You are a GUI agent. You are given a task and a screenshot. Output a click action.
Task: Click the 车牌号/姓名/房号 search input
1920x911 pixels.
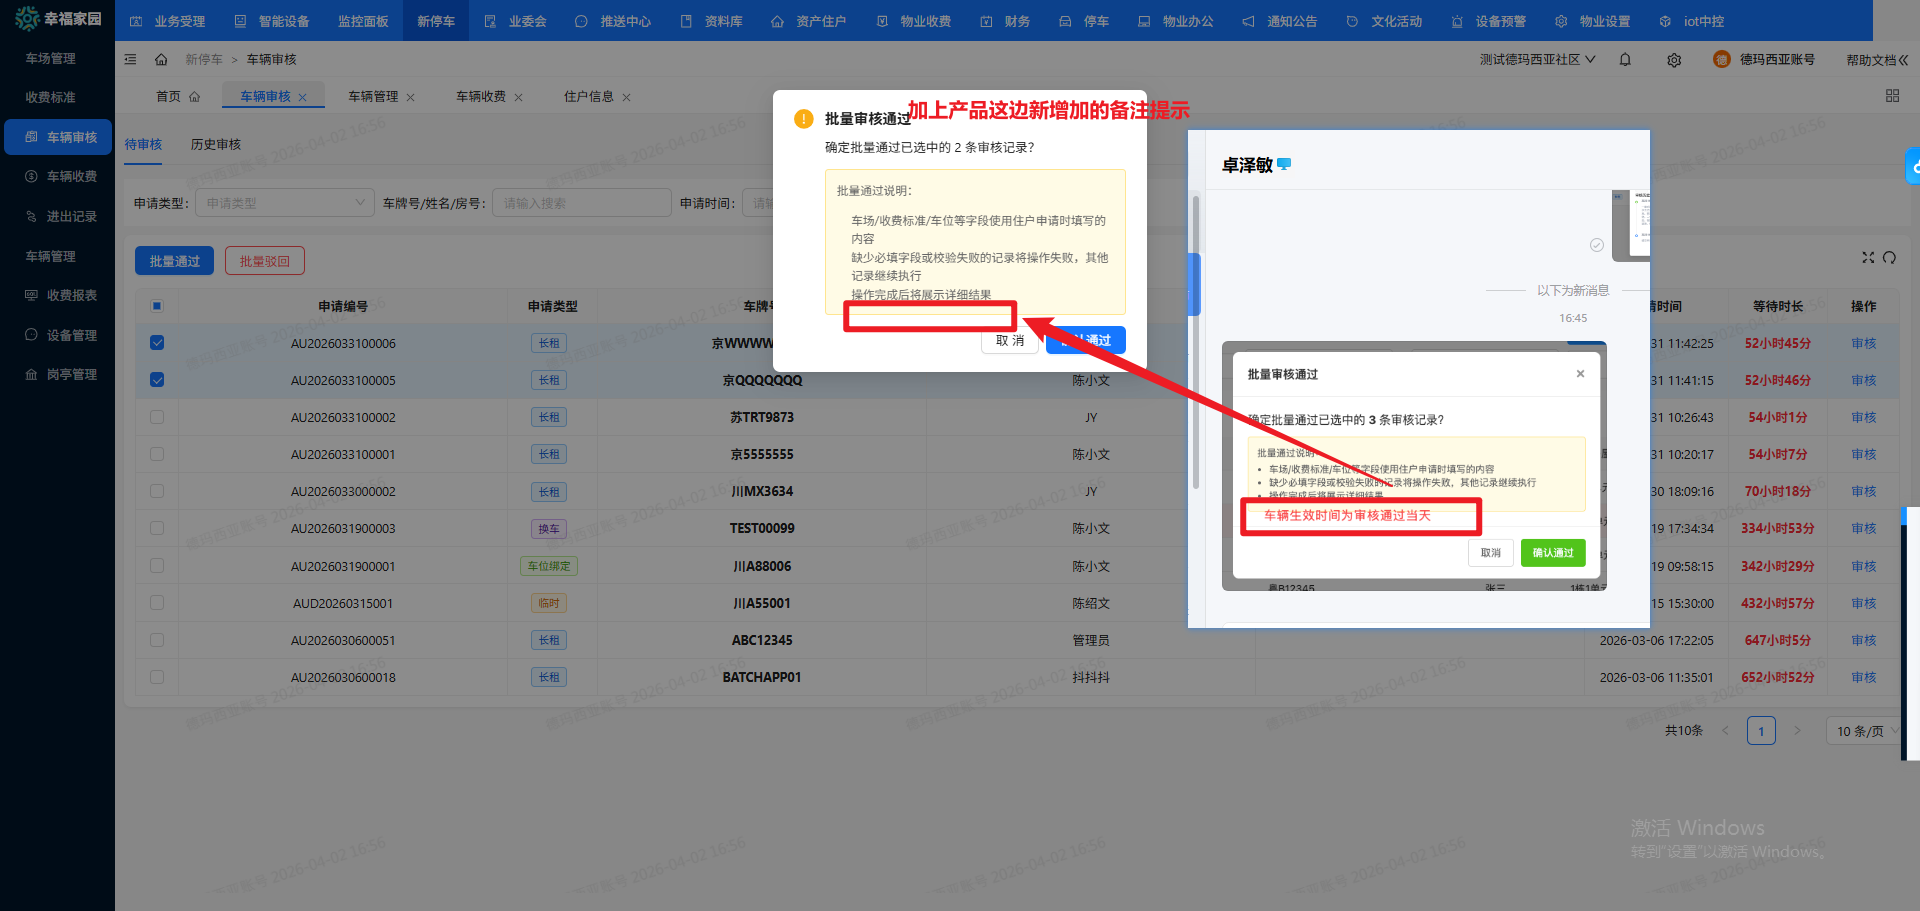[581, 203]
